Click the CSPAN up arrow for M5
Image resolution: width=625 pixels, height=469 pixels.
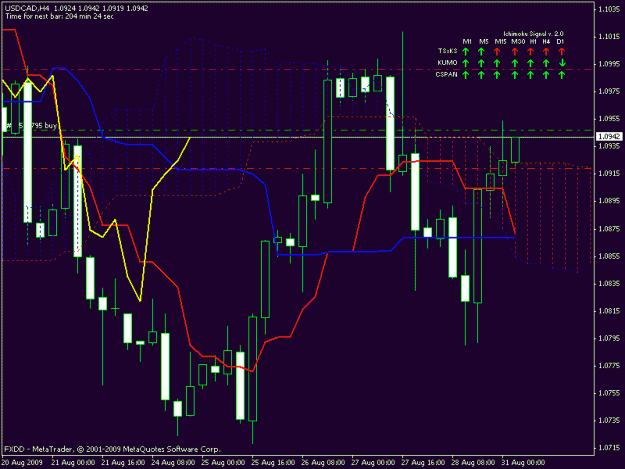481,75
